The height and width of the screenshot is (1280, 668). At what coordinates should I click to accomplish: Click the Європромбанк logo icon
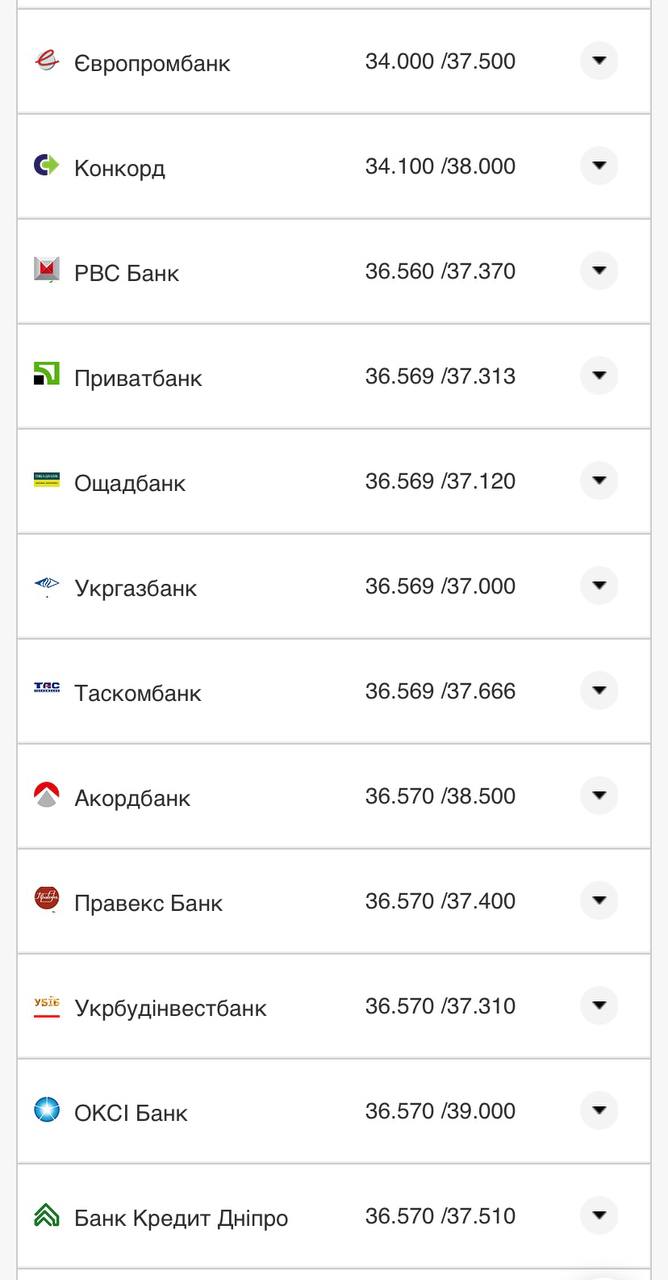point(47,62)
